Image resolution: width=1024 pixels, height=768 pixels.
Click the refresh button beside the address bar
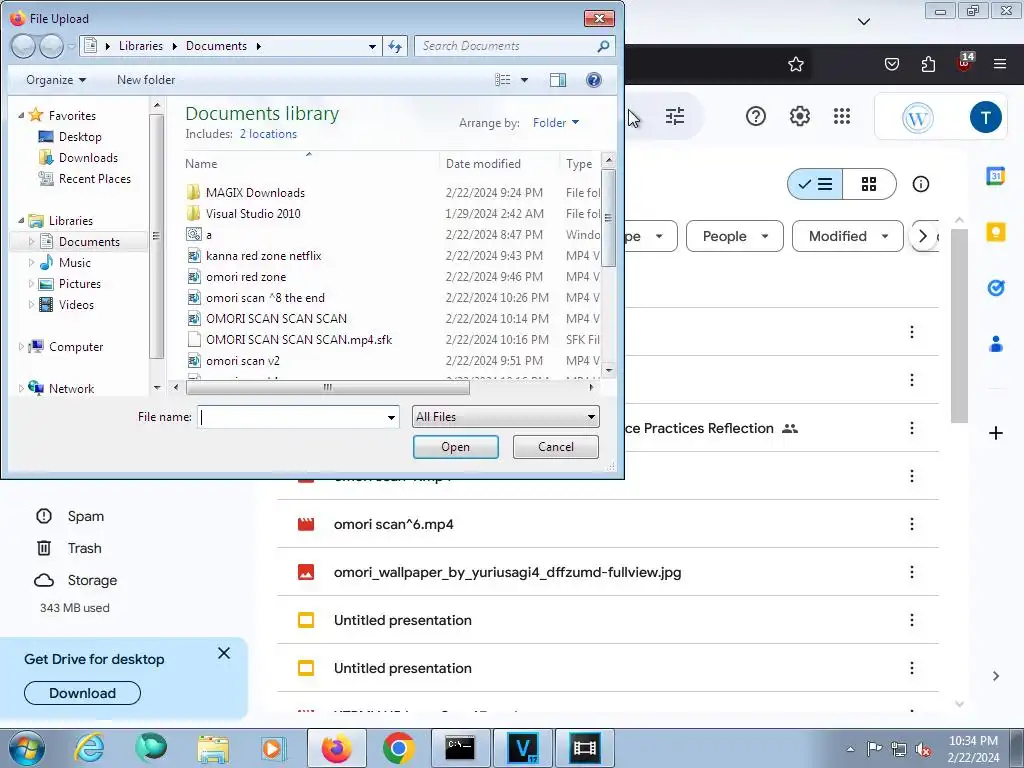click(x=395, y=46)
